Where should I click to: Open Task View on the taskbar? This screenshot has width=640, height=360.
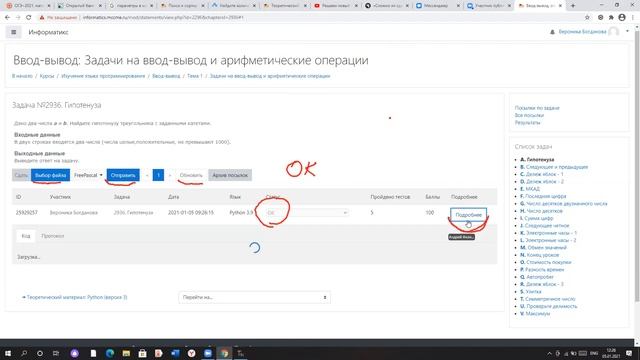click(56, 353)
